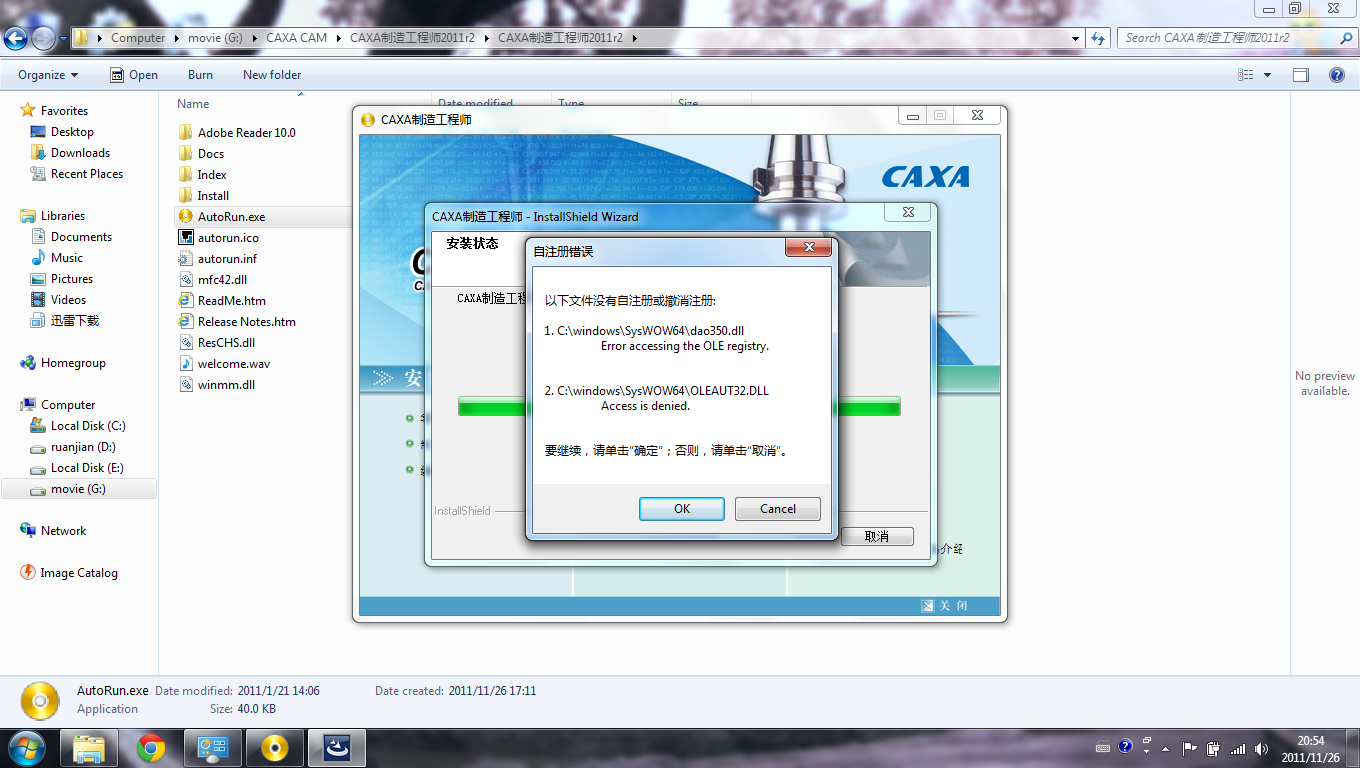
Task: Click Open in the Explorer toolbar
Action: [134, 75]
